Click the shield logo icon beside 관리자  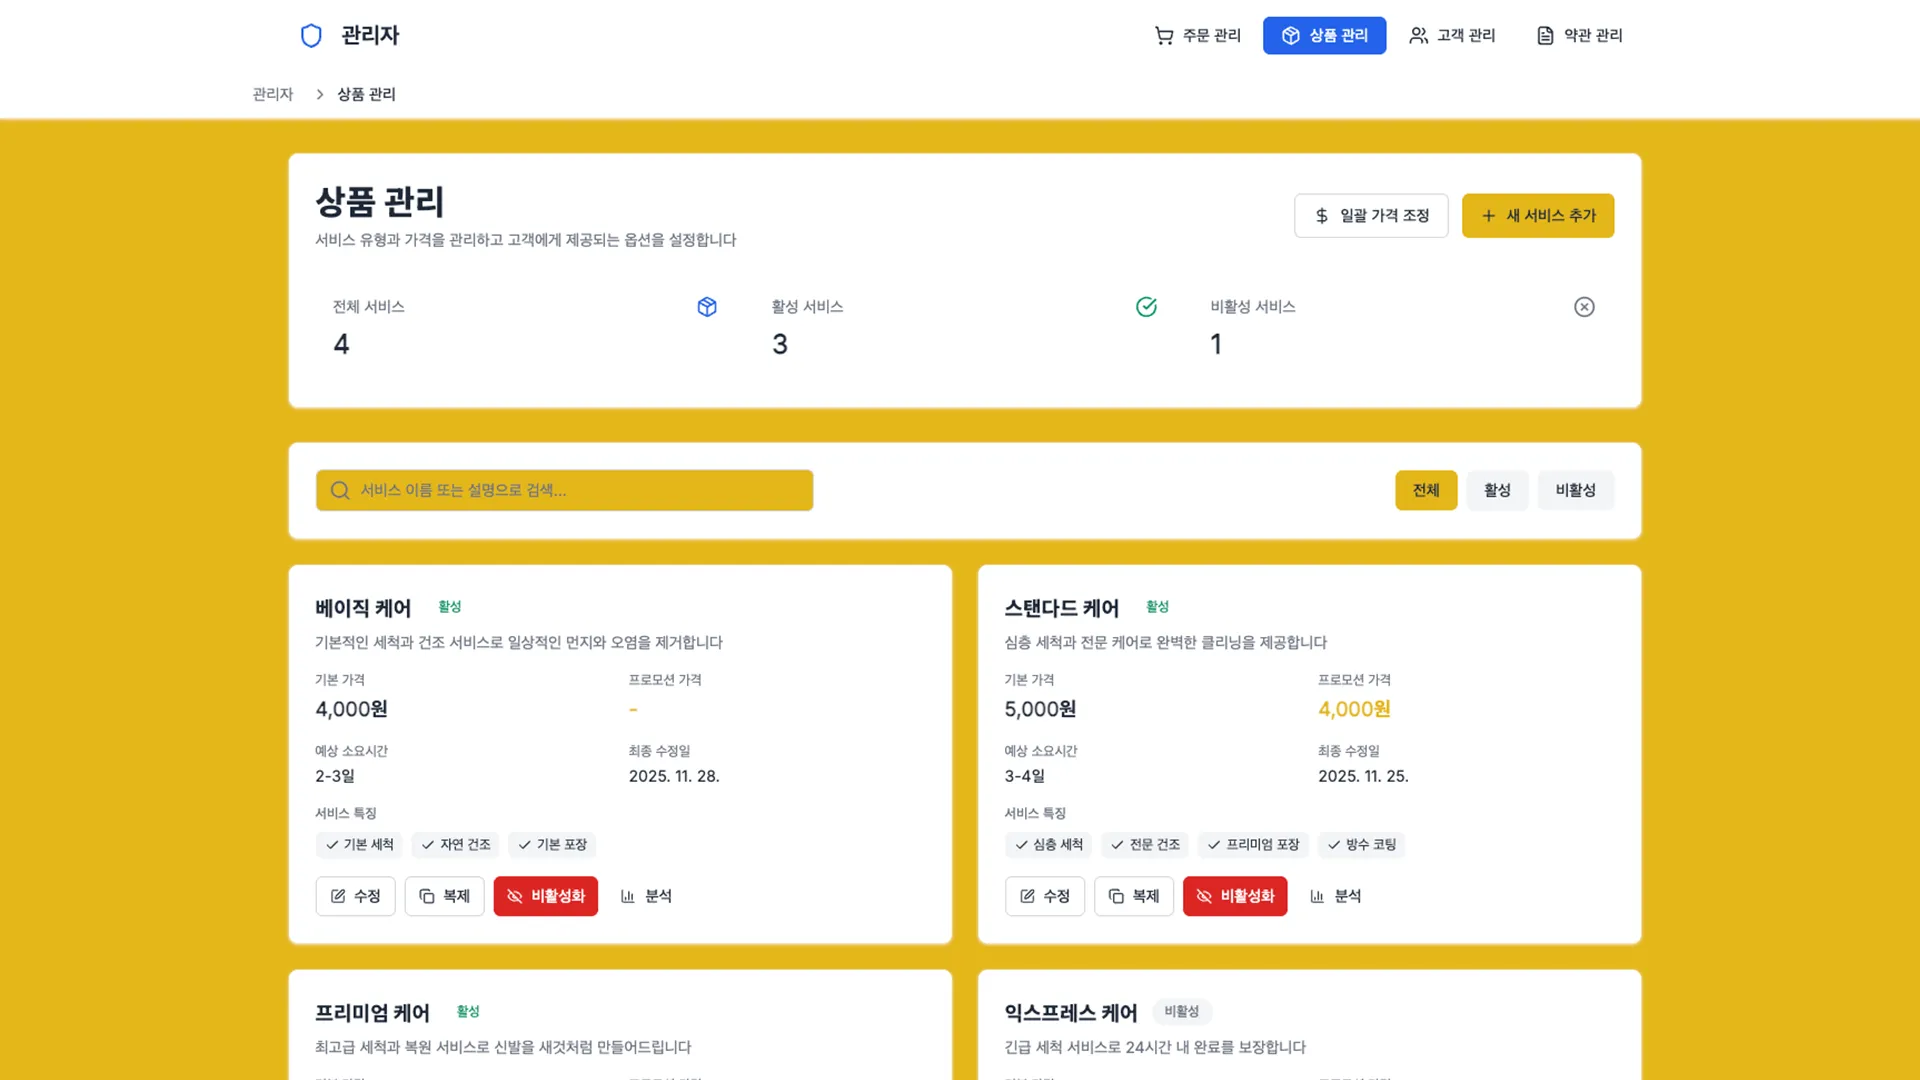[311, 35]
